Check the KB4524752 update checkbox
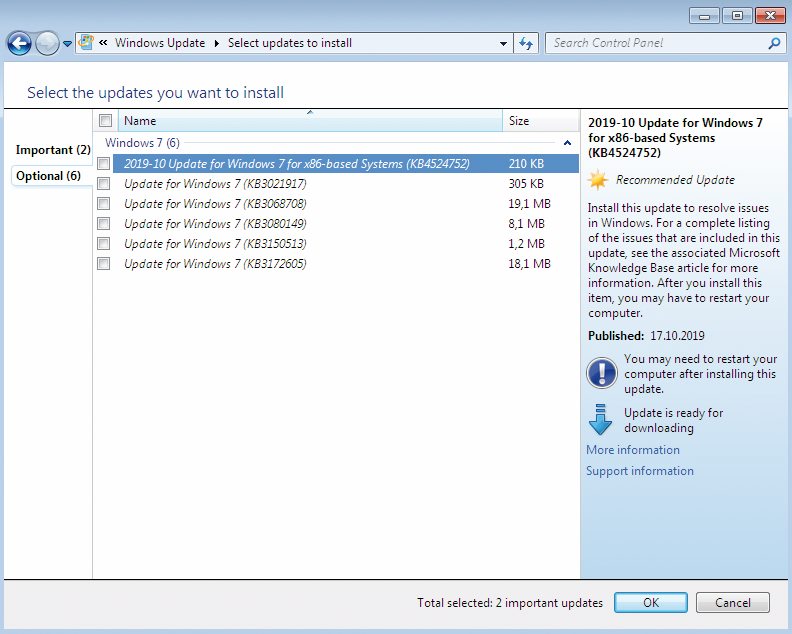 pos(104,164)
